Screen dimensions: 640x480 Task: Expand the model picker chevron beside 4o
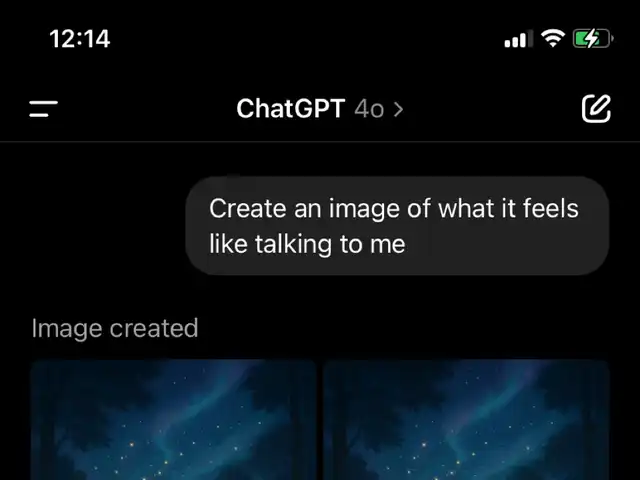pyautogui.click(x=398, y=109)
